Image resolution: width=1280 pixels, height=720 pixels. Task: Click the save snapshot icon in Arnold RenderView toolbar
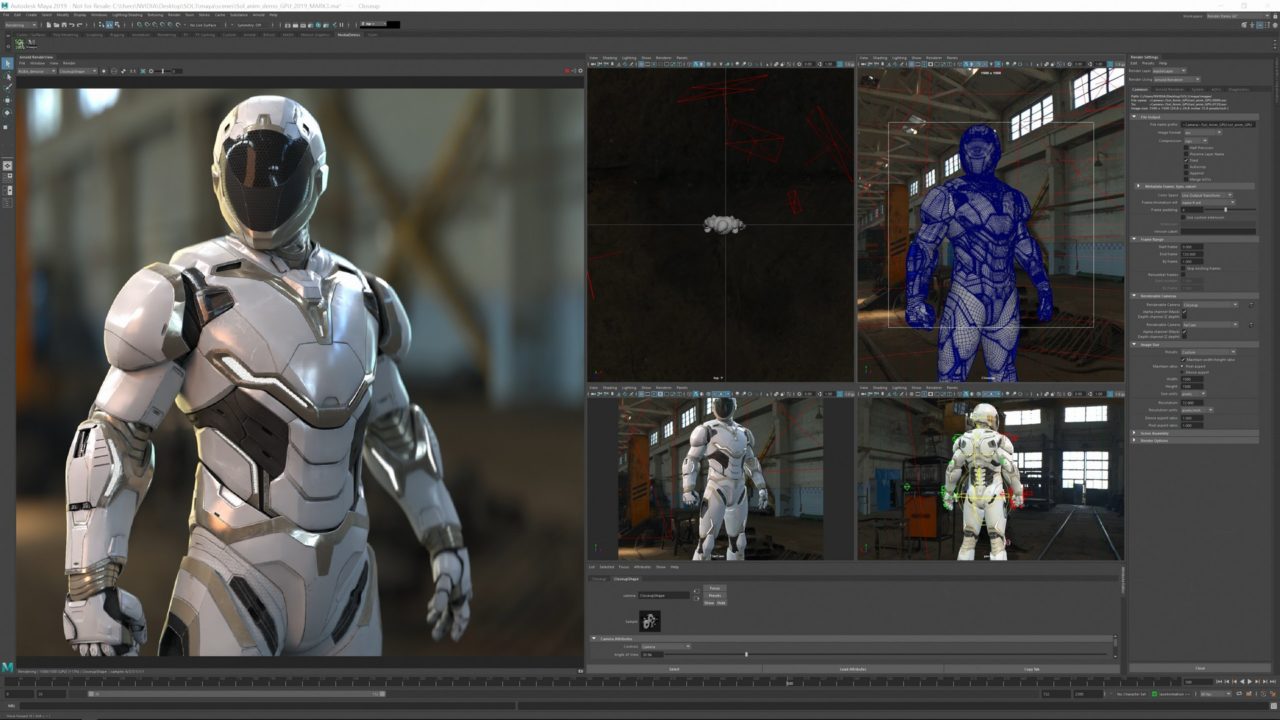click(x=124, y=72)
